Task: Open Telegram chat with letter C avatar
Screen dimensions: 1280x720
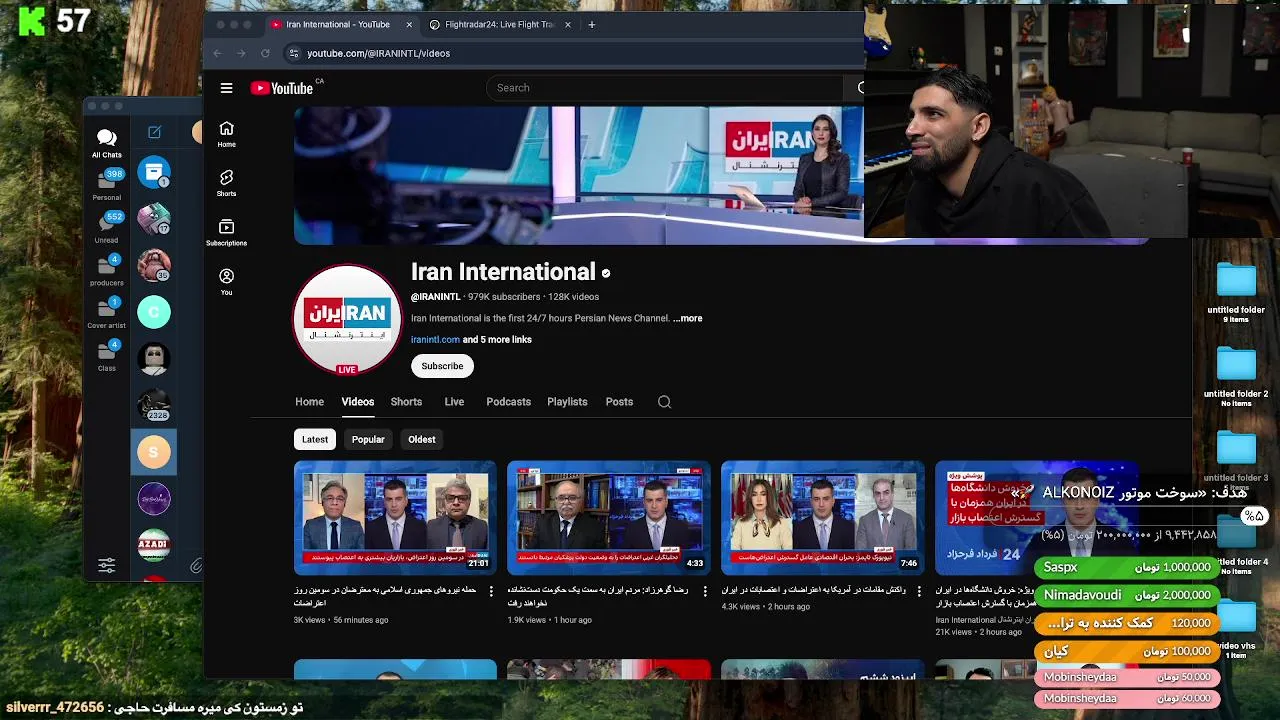Action: tap(154, 312)
